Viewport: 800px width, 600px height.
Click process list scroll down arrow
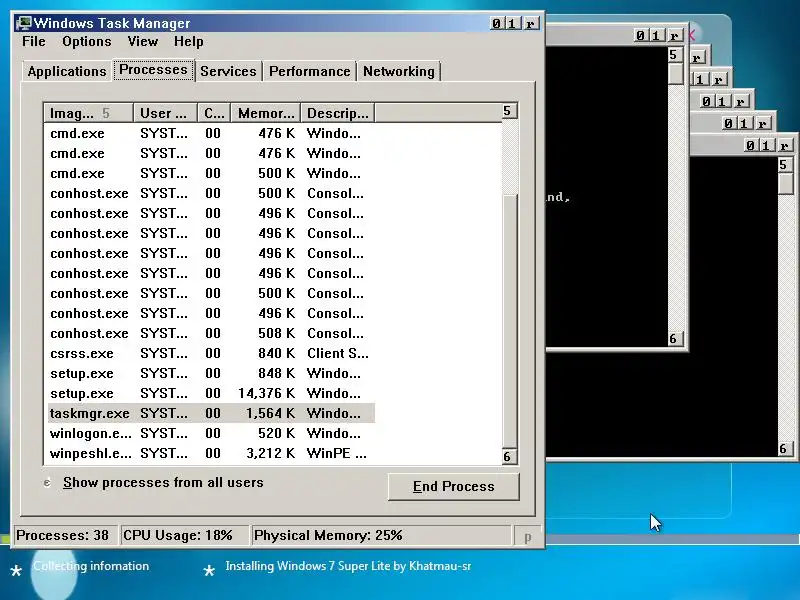click(x=510, y=457)
